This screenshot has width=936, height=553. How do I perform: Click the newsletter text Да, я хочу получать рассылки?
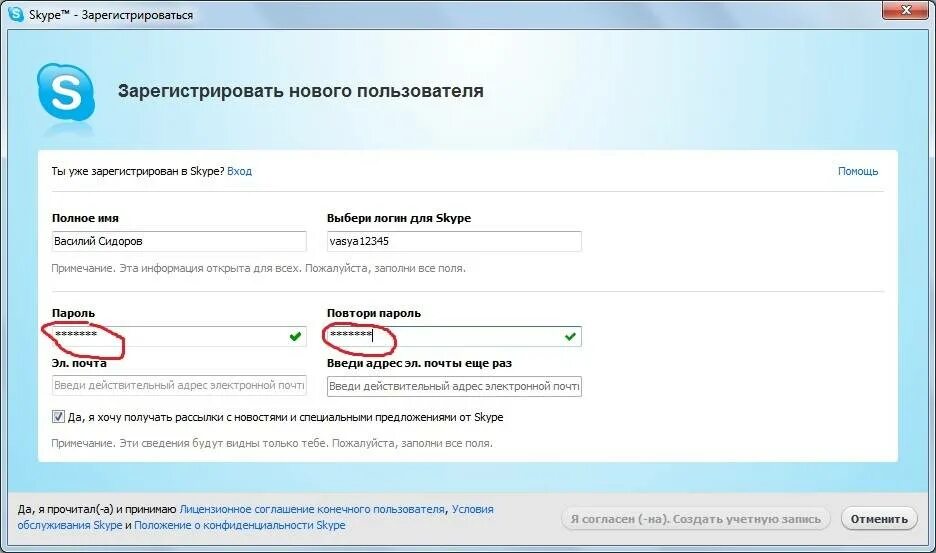(285, 417)
